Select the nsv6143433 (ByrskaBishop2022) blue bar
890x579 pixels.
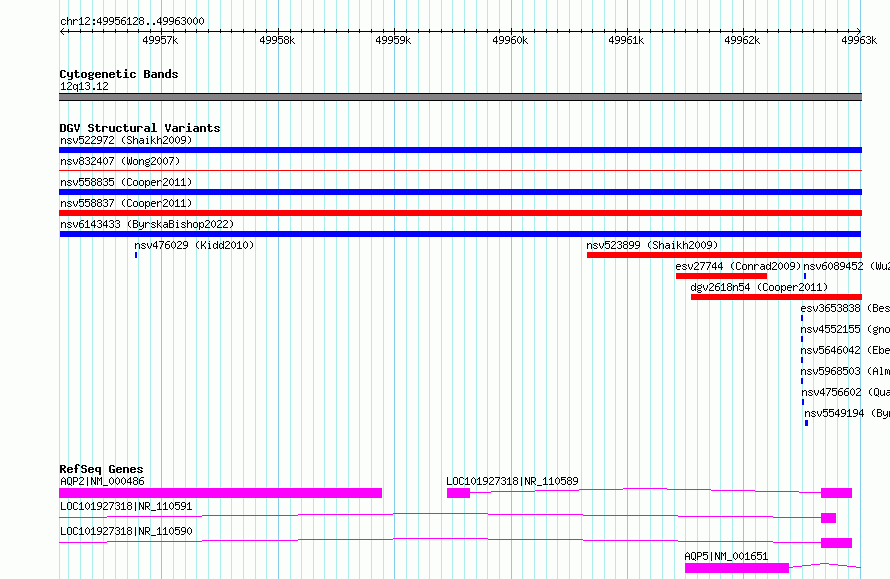tap(460, 234)
